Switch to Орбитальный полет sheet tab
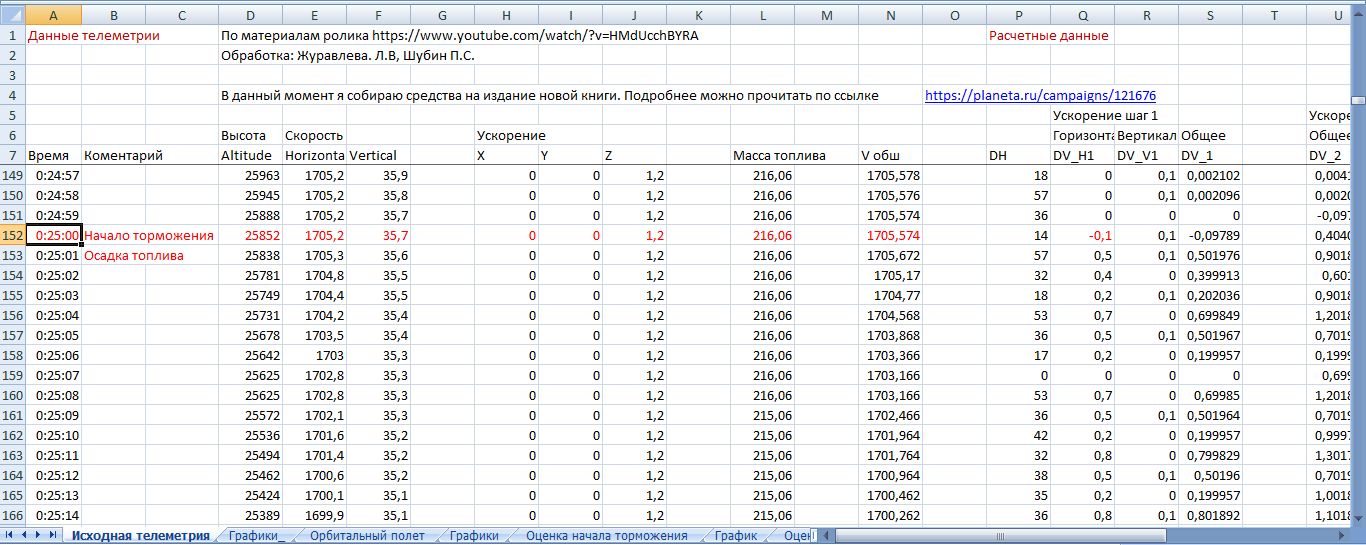1366x545 pixels. [367, 536]
